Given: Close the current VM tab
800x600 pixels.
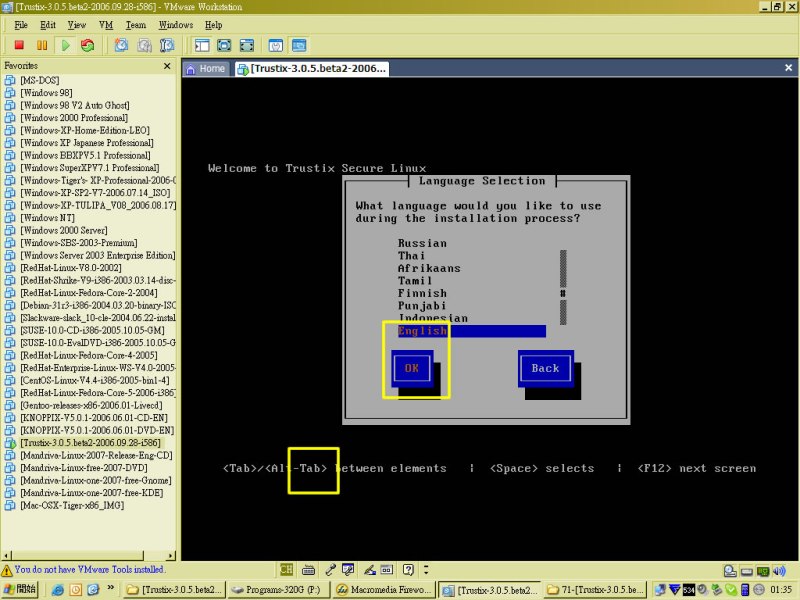Looking at the screenshot, I should pos(788,68).
